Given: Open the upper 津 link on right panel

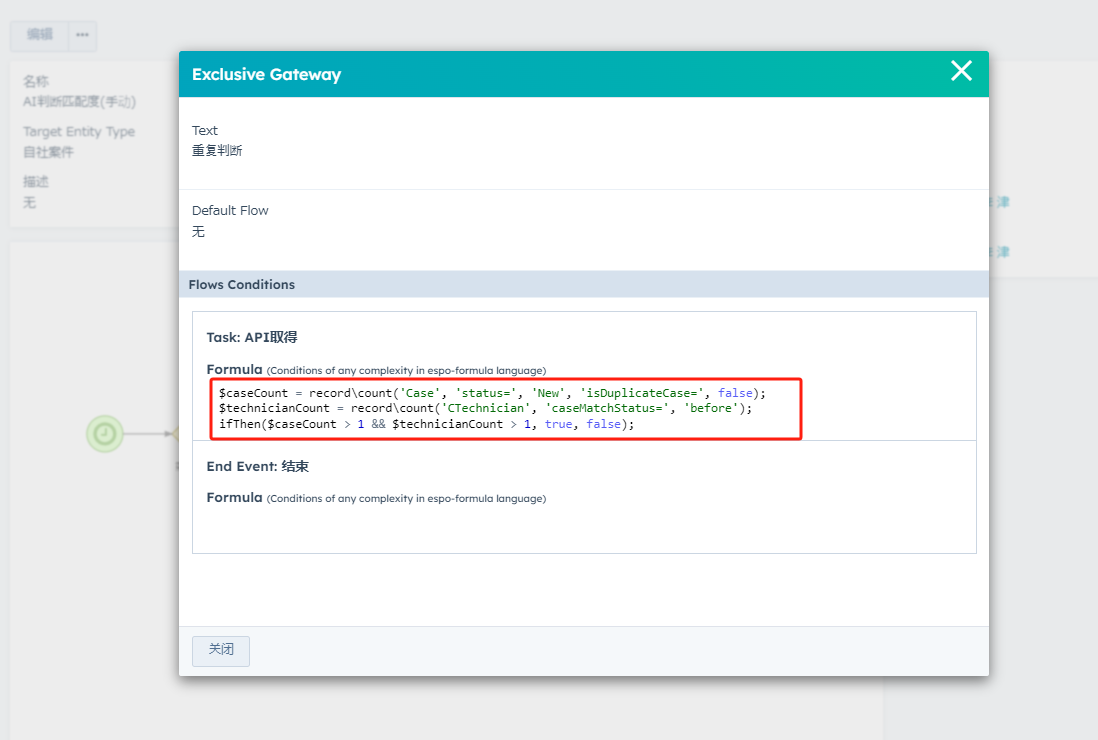Looking at the screenshot, I should (x=1003, y=202).
